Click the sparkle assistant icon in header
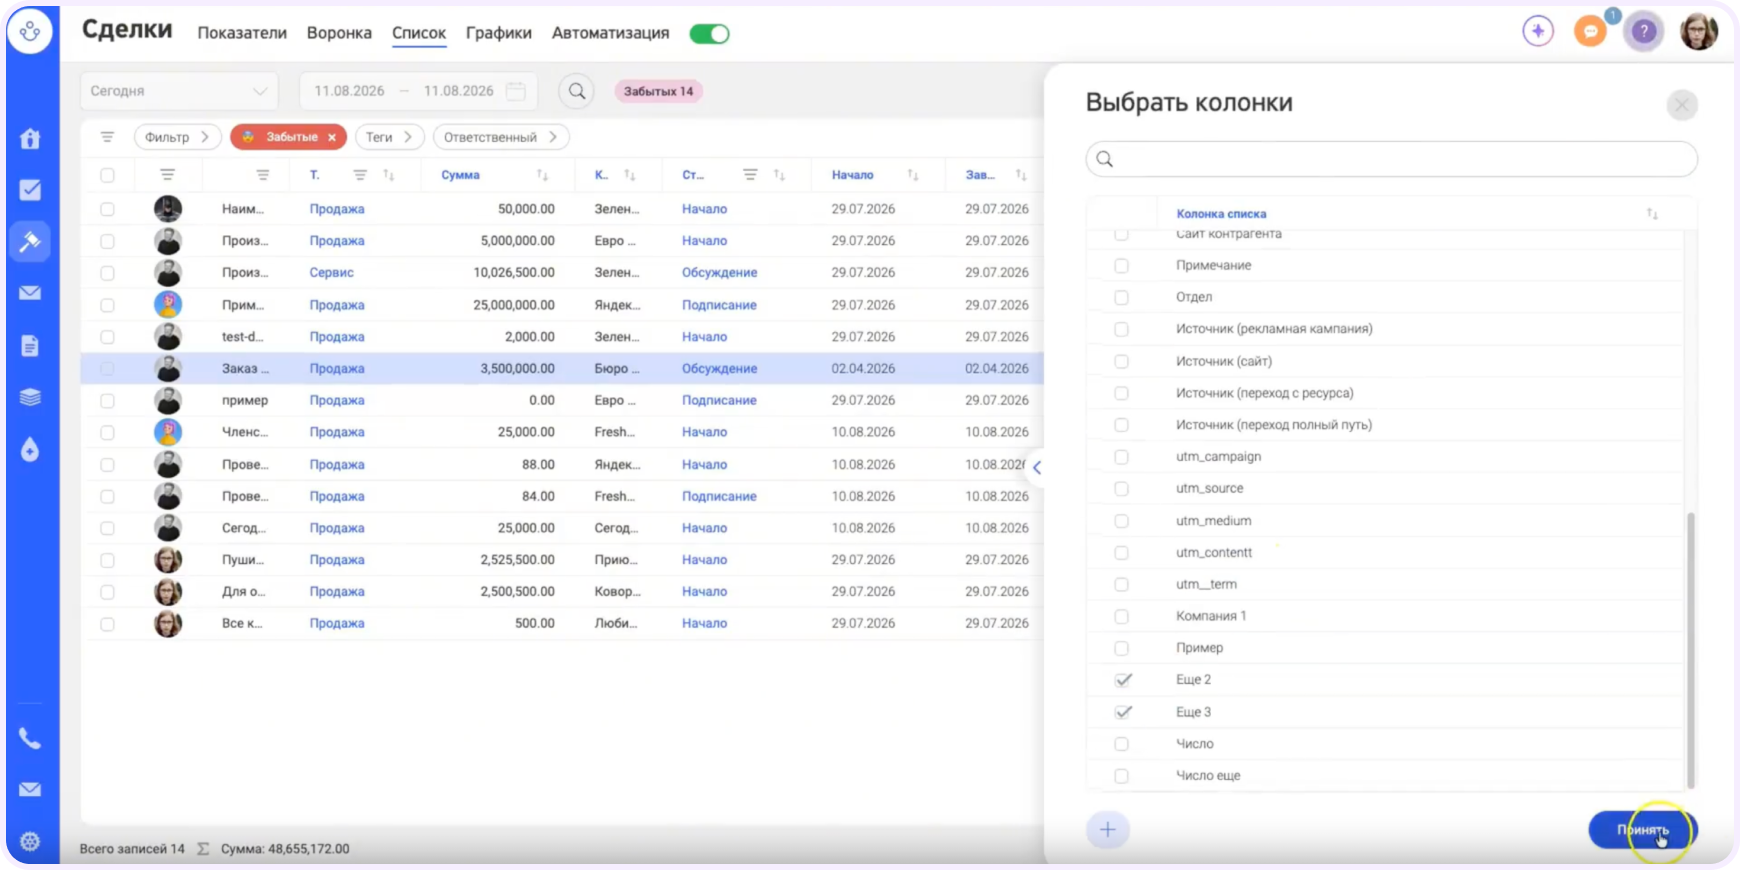This screenshot has height=870, width=1740. click(x=1538, y=31)
